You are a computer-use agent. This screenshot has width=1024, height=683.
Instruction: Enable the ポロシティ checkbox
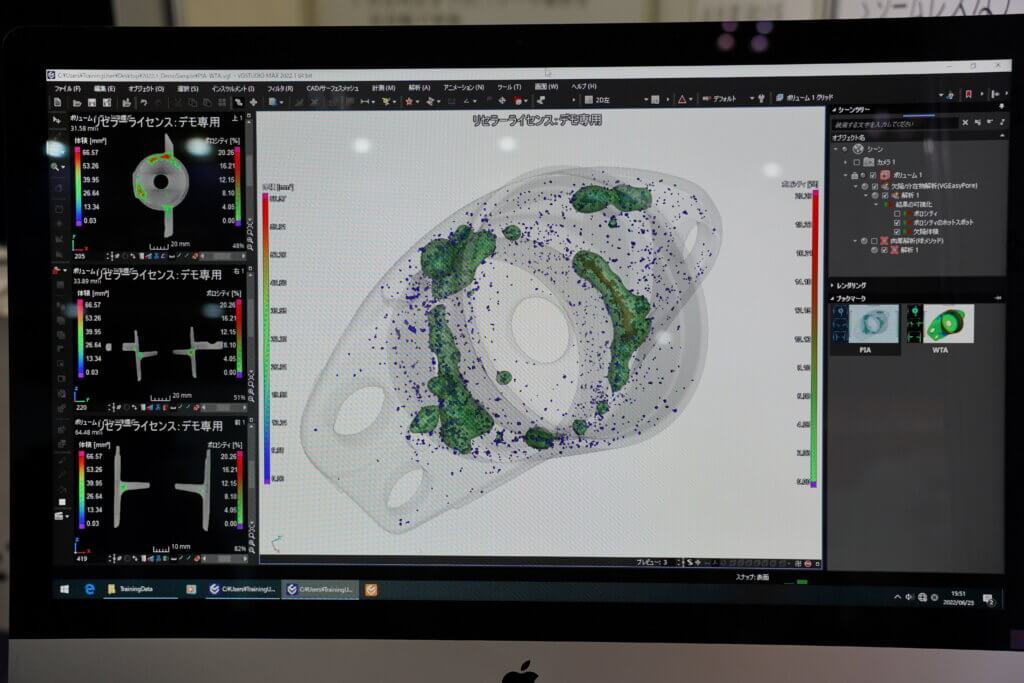(x=897, y=214)
